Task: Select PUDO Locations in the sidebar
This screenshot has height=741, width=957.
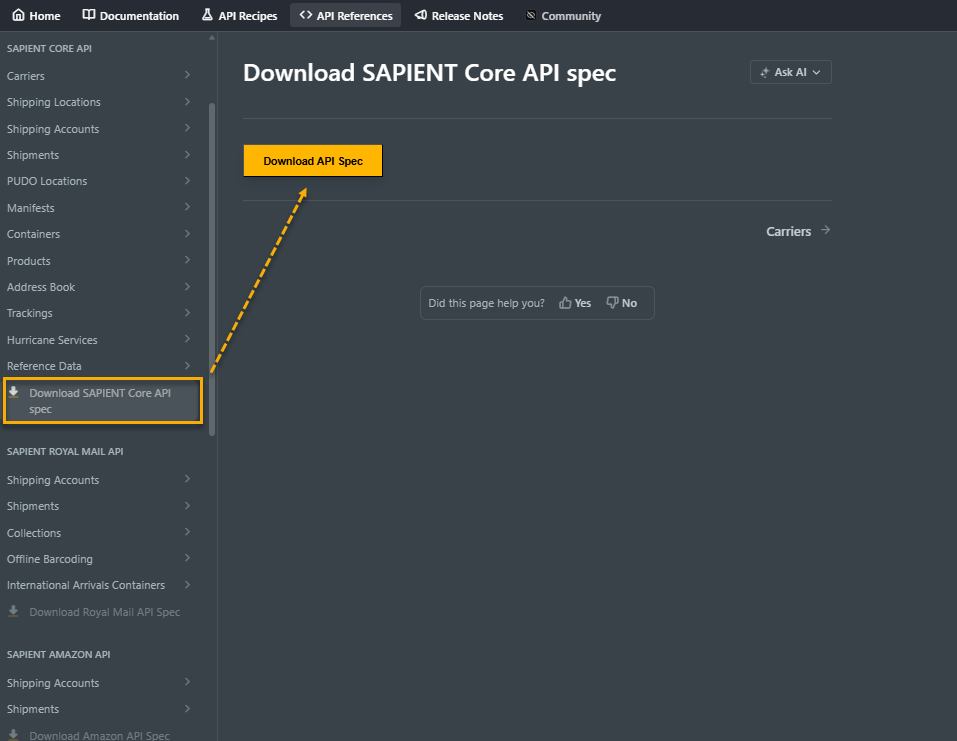Action: [47, 181]
